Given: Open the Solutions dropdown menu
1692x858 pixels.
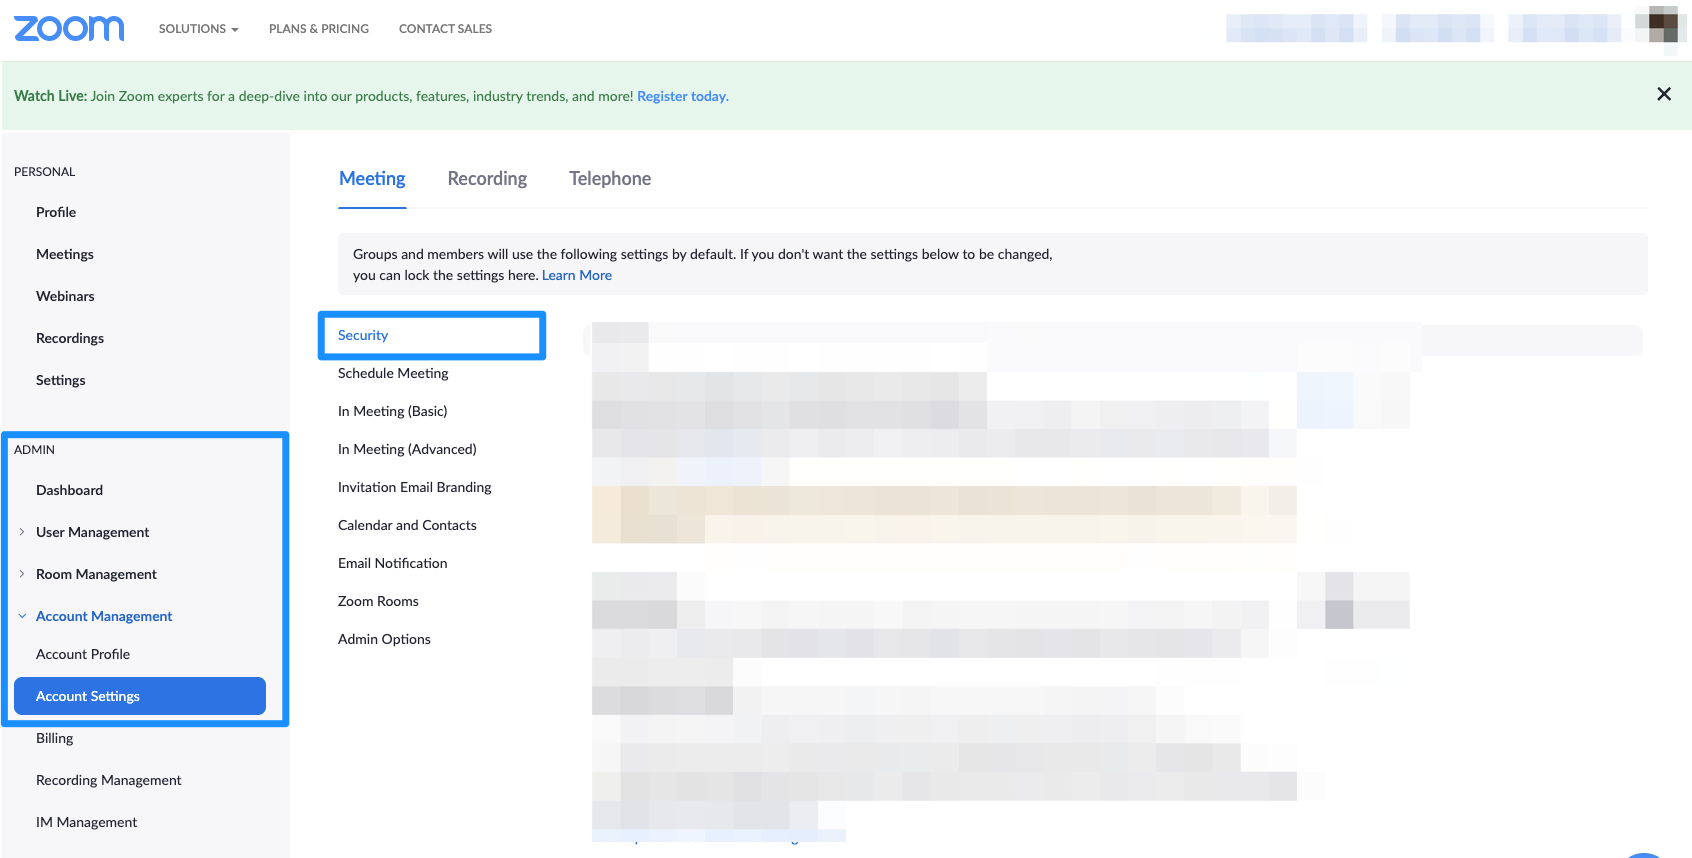Looking at the screenshot, I should point(198,29).
